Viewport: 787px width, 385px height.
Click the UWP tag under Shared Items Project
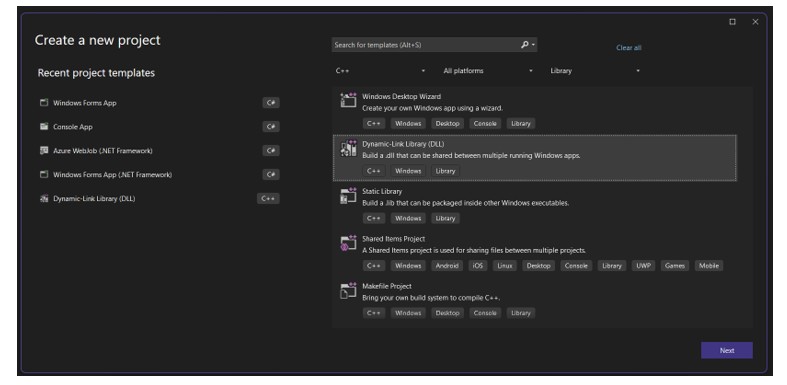643,266
